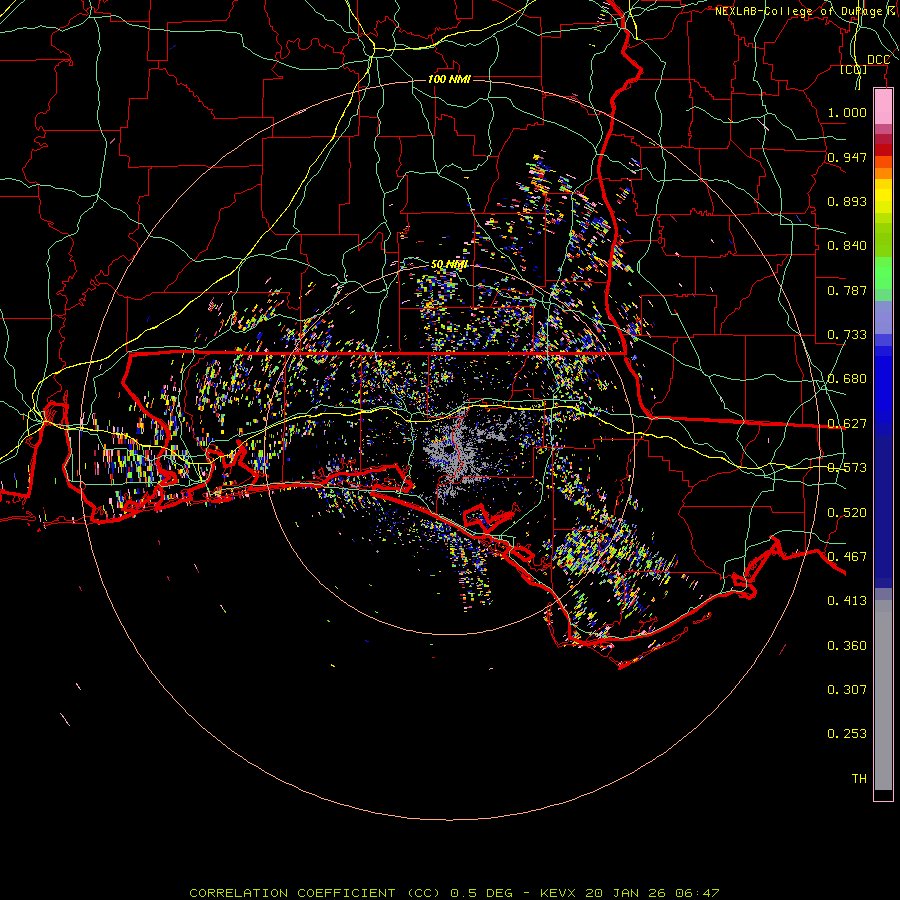Click the 0.253 legend value
This screenshot has height=900, width=900.
tap(847, 734)
